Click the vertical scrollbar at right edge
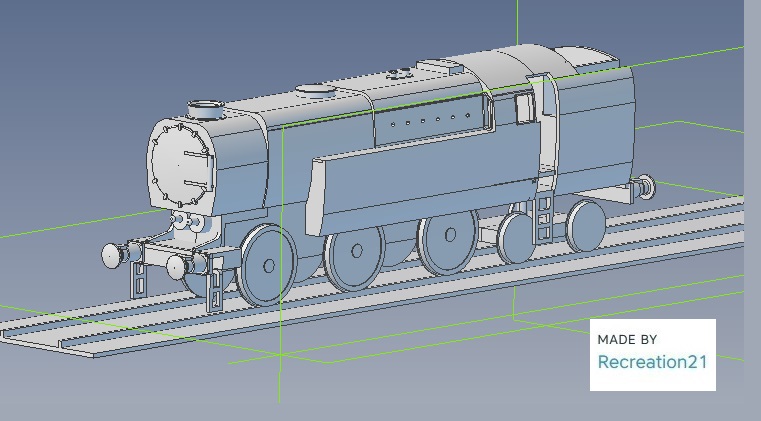Image resolution: width=761 pixels, height=421 pixels. coord(752,200)
